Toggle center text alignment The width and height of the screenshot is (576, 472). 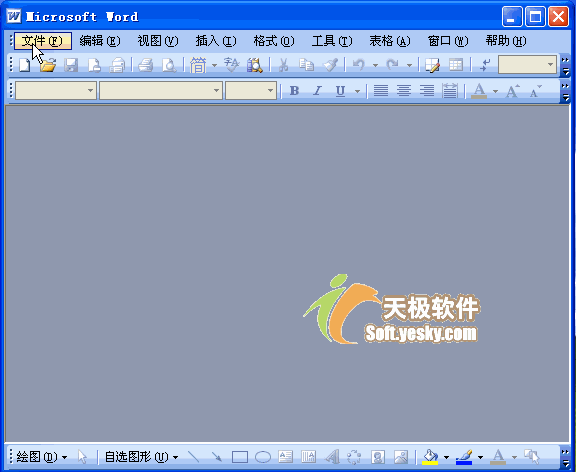tap(404, 90)
